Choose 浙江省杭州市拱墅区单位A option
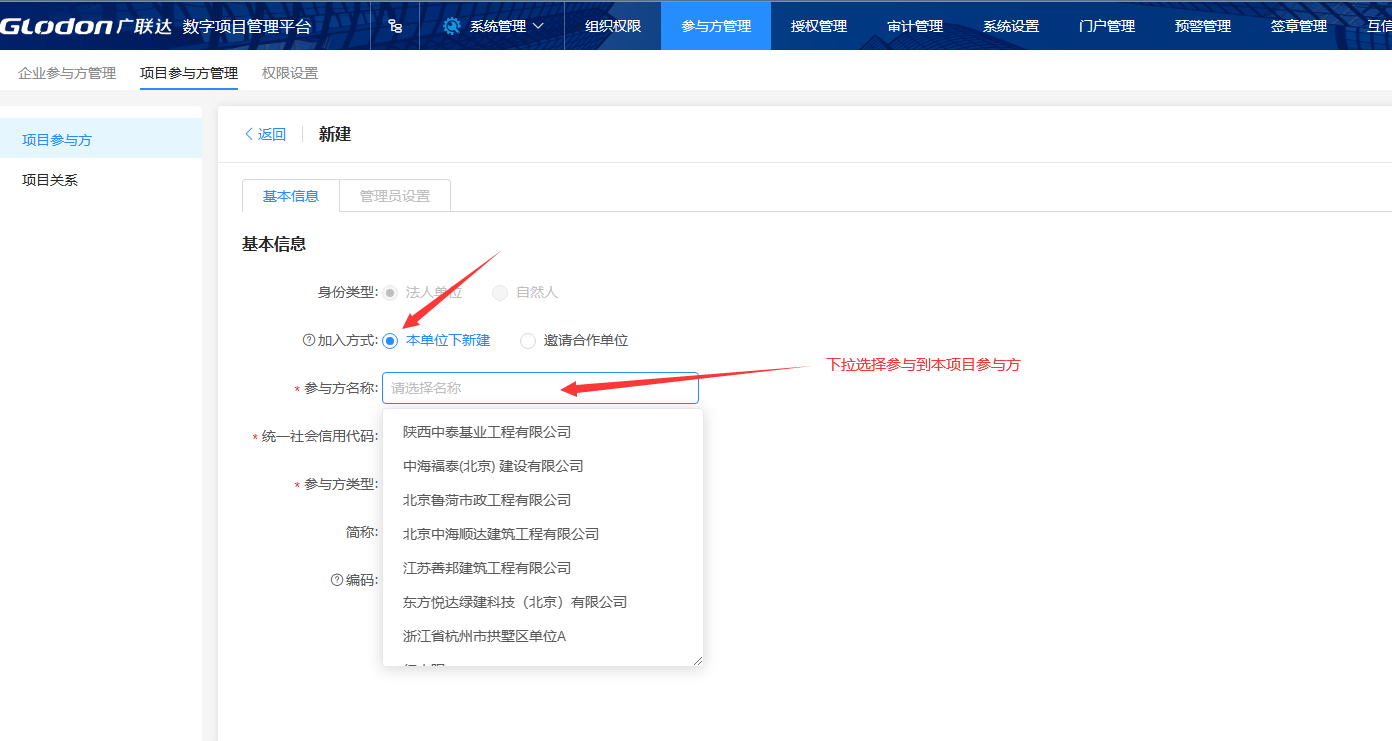 pos(543,636)
